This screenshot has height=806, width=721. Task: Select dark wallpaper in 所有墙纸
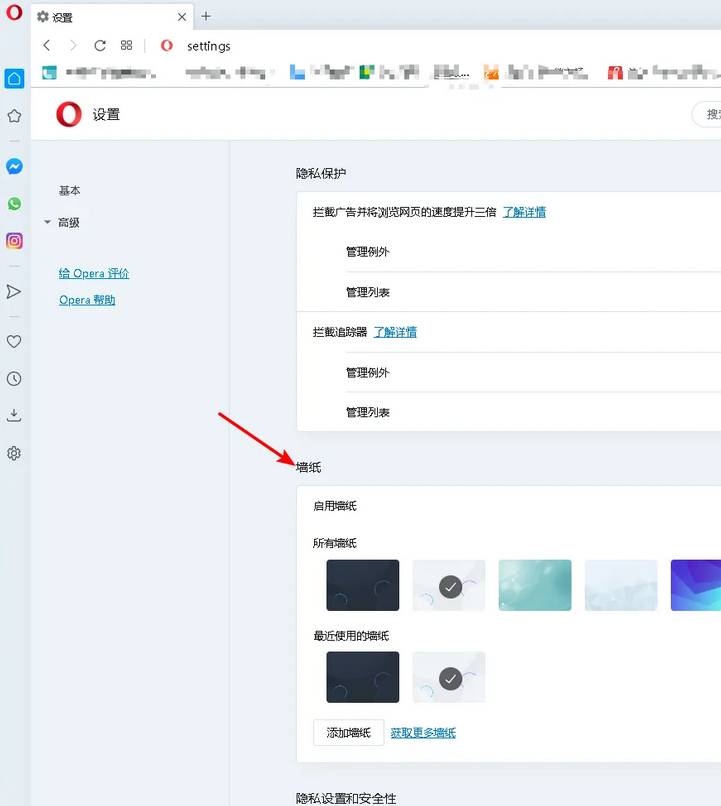tap(363, 585)
